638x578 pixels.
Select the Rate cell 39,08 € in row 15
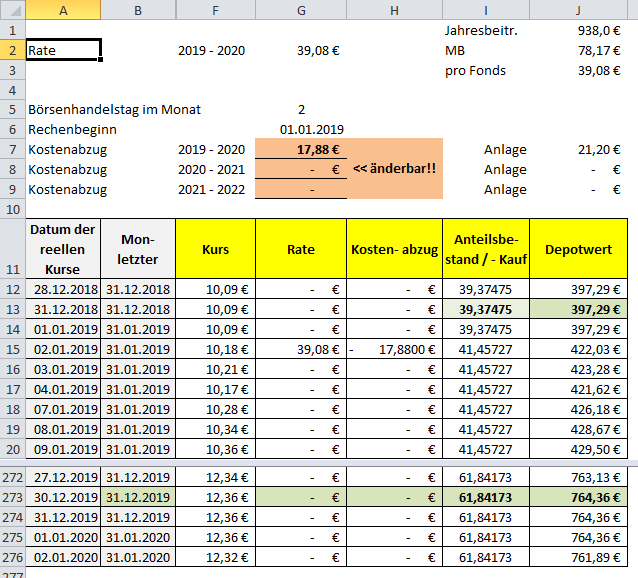click(x=301, y=349)
